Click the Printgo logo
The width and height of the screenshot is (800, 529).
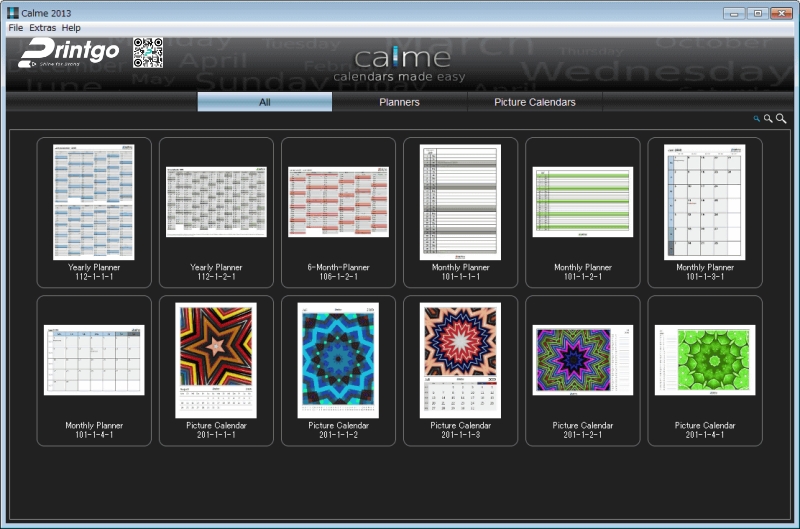69,54
